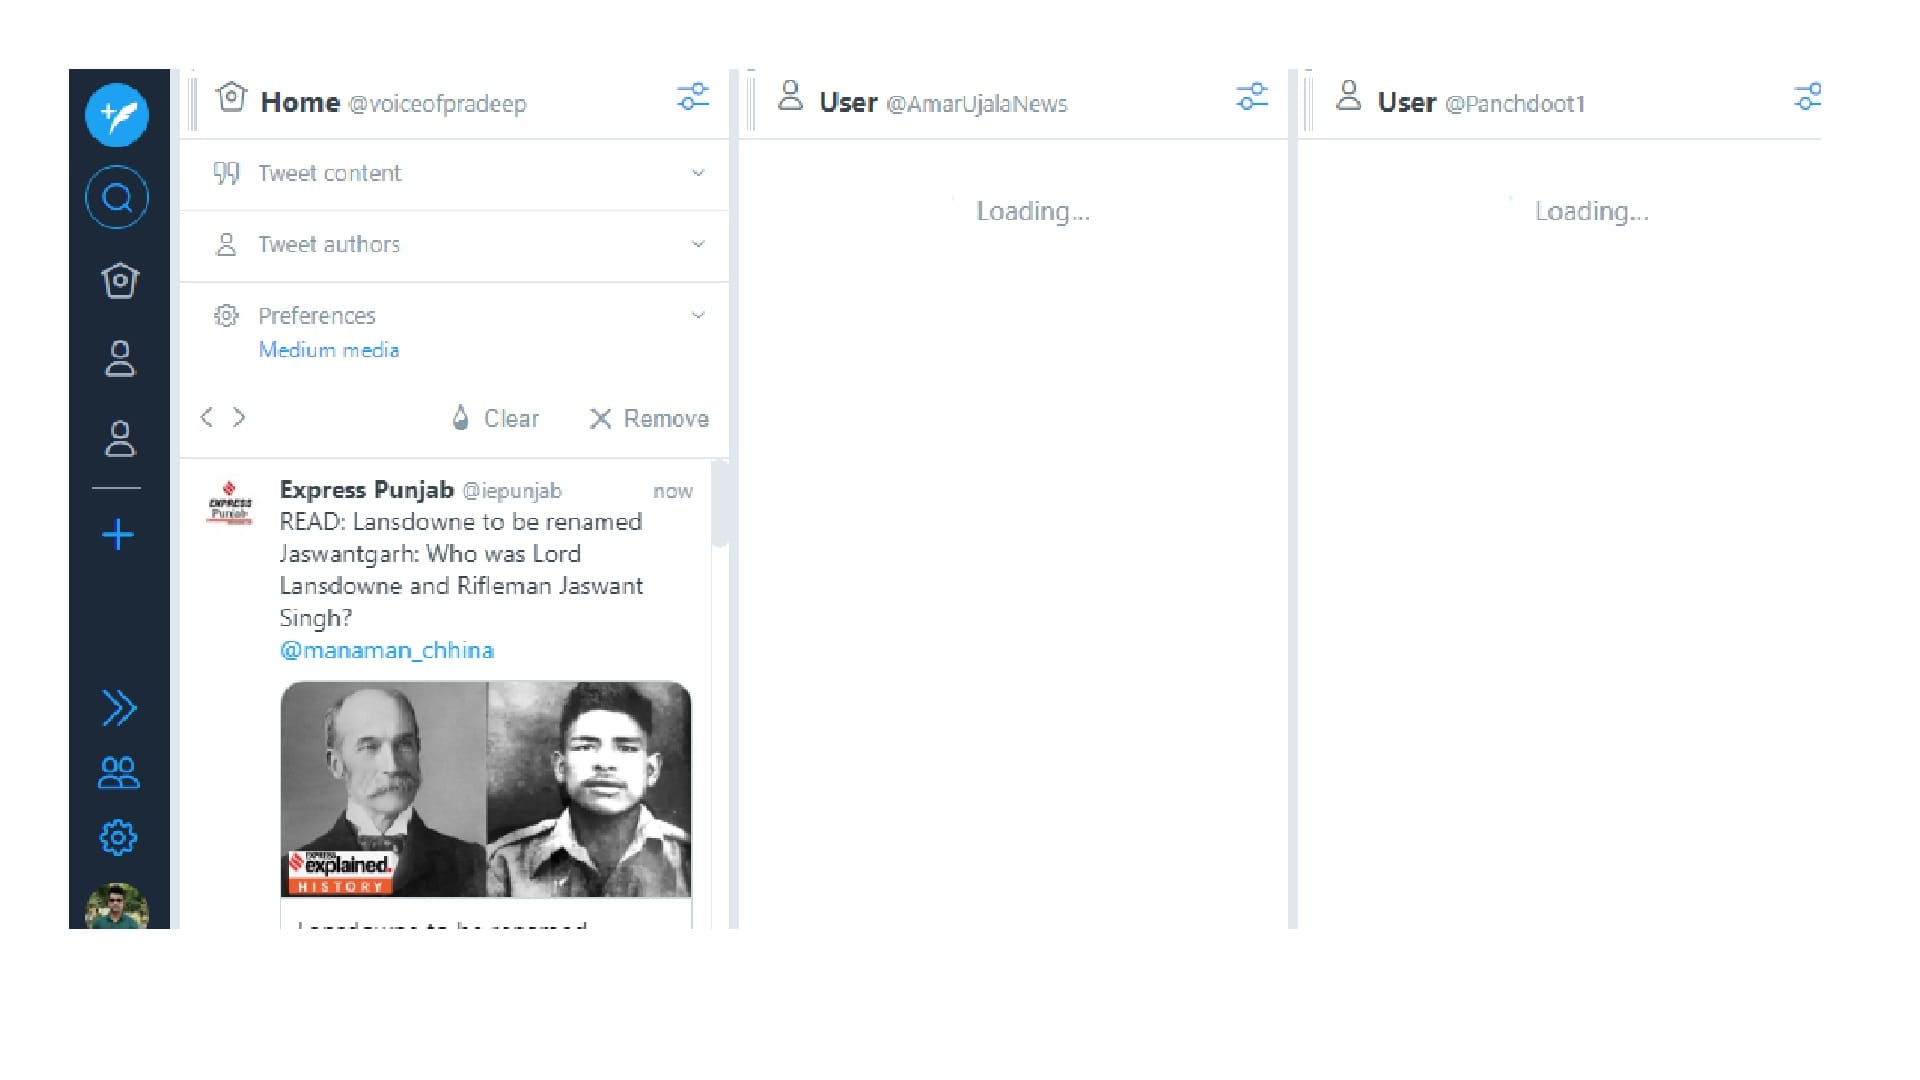1920x1080 pixels.
Task: Move Home column left with arrow
Action: pyautogui.click(x=206, y=417)
